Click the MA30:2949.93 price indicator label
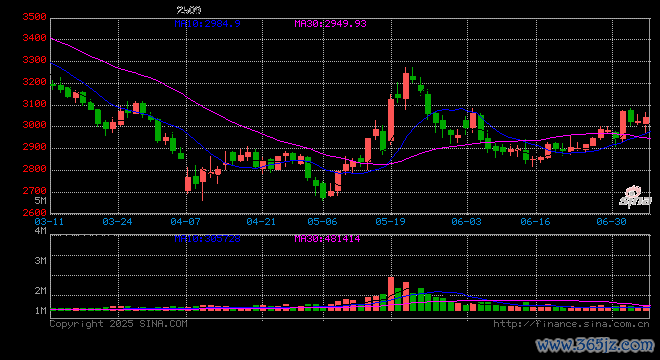Screen dimensions: 660x360 pyautogui.click(x=330, y=24)
